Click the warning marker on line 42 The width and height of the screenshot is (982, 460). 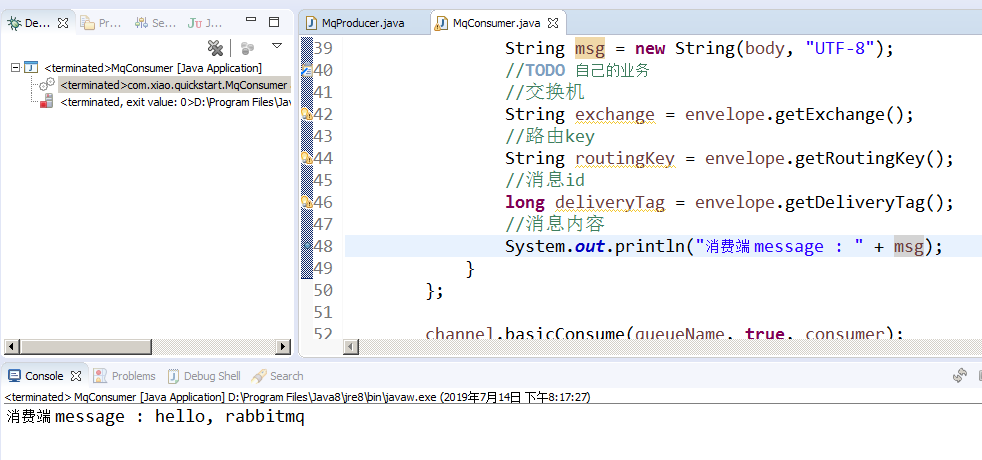[306, 114]
